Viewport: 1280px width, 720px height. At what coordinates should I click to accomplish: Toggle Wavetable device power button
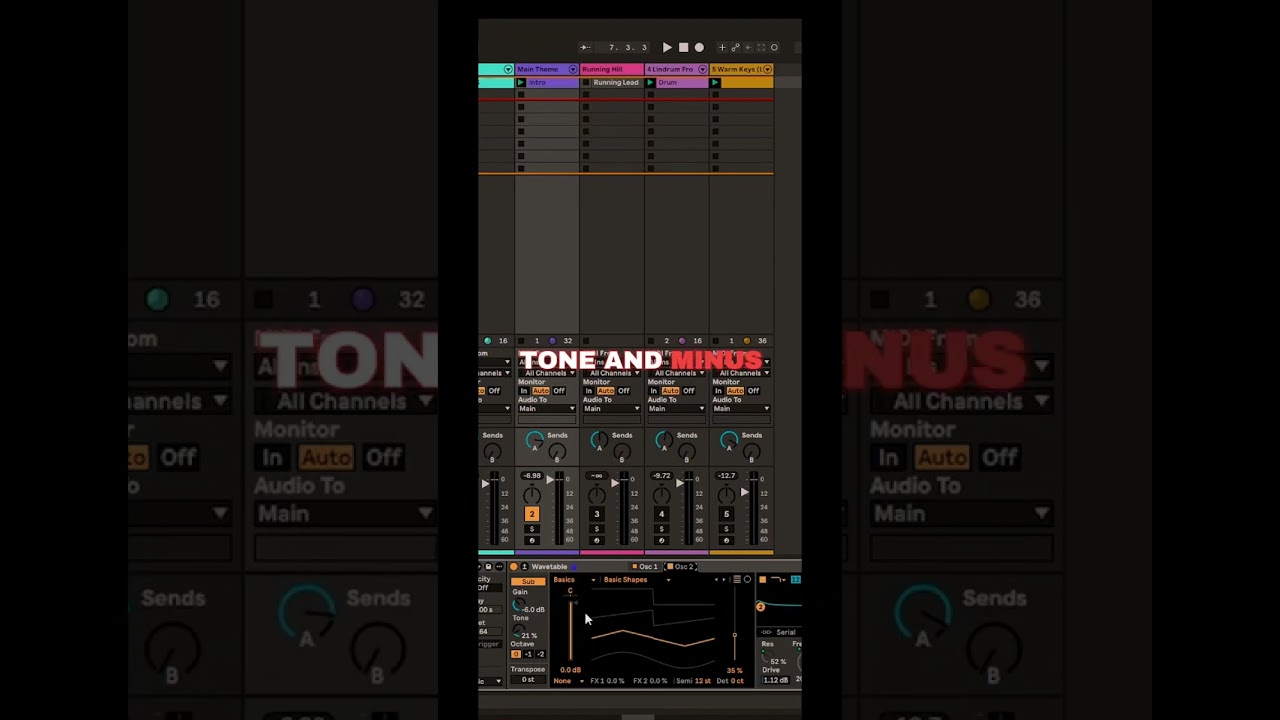514,567
